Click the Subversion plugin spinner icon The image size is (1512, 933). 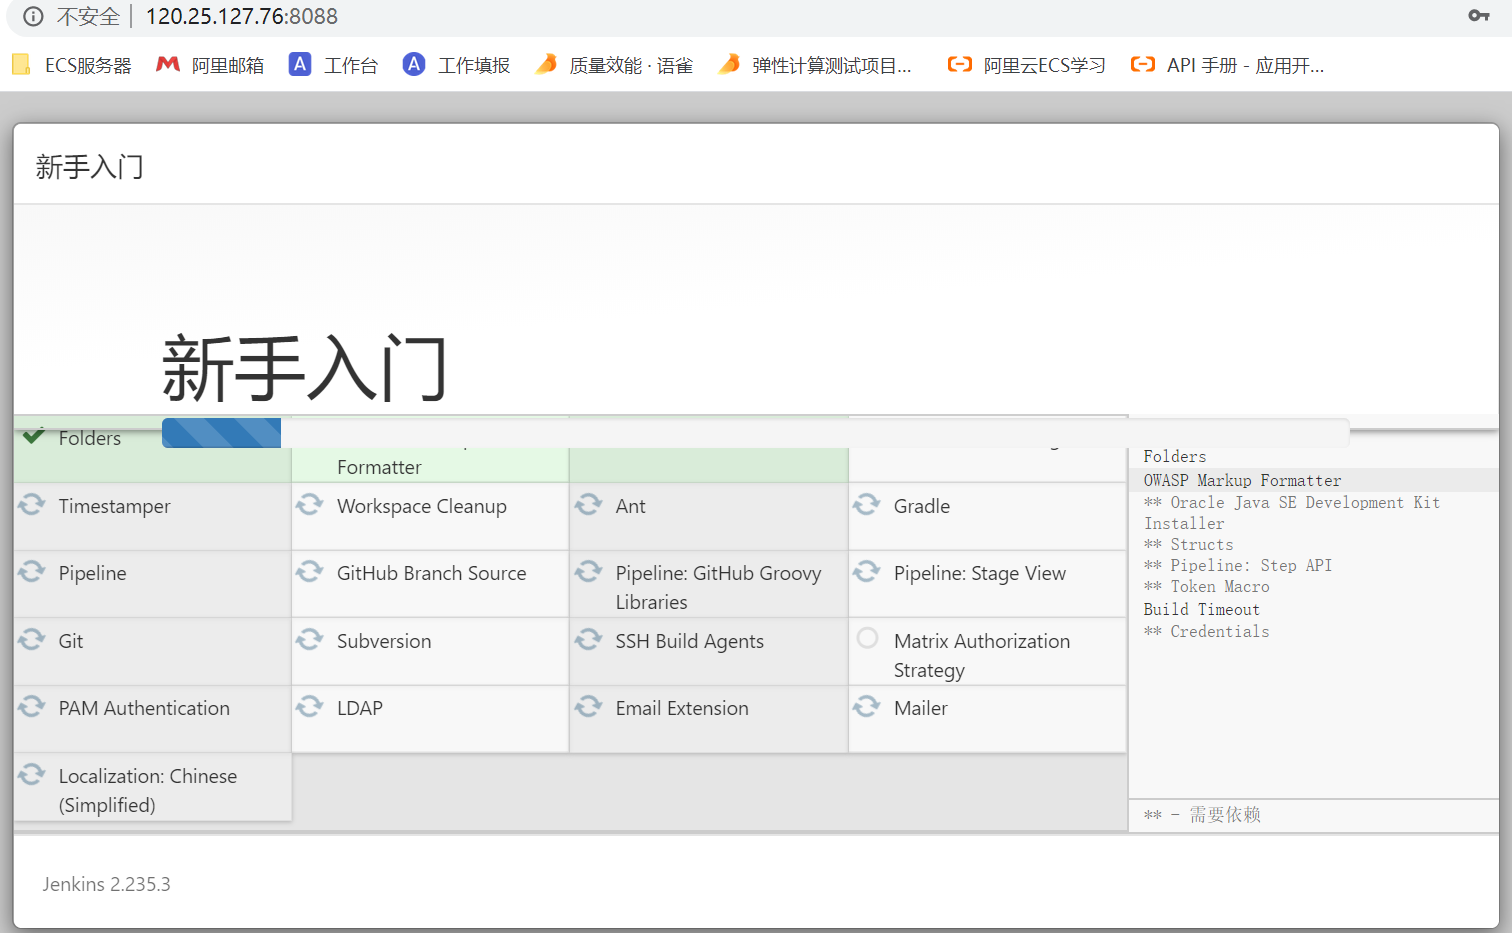310,639
